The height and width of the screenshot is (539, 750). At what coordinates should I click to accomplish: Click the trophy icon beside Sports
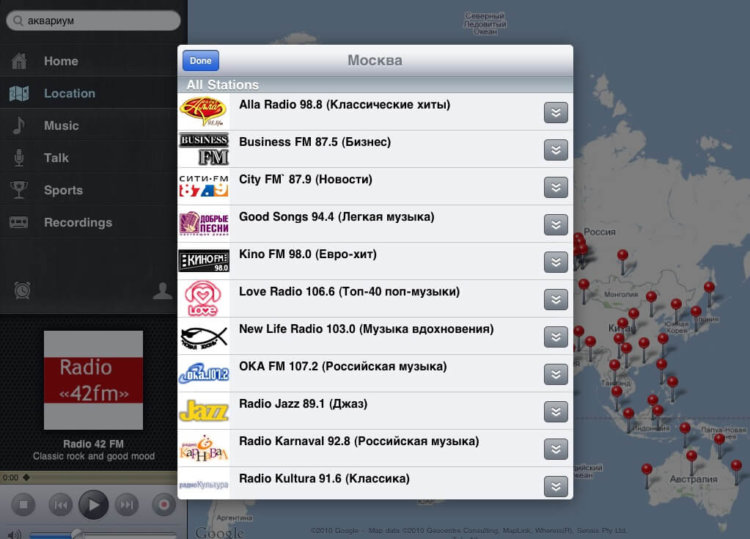[x=19, y=190]
